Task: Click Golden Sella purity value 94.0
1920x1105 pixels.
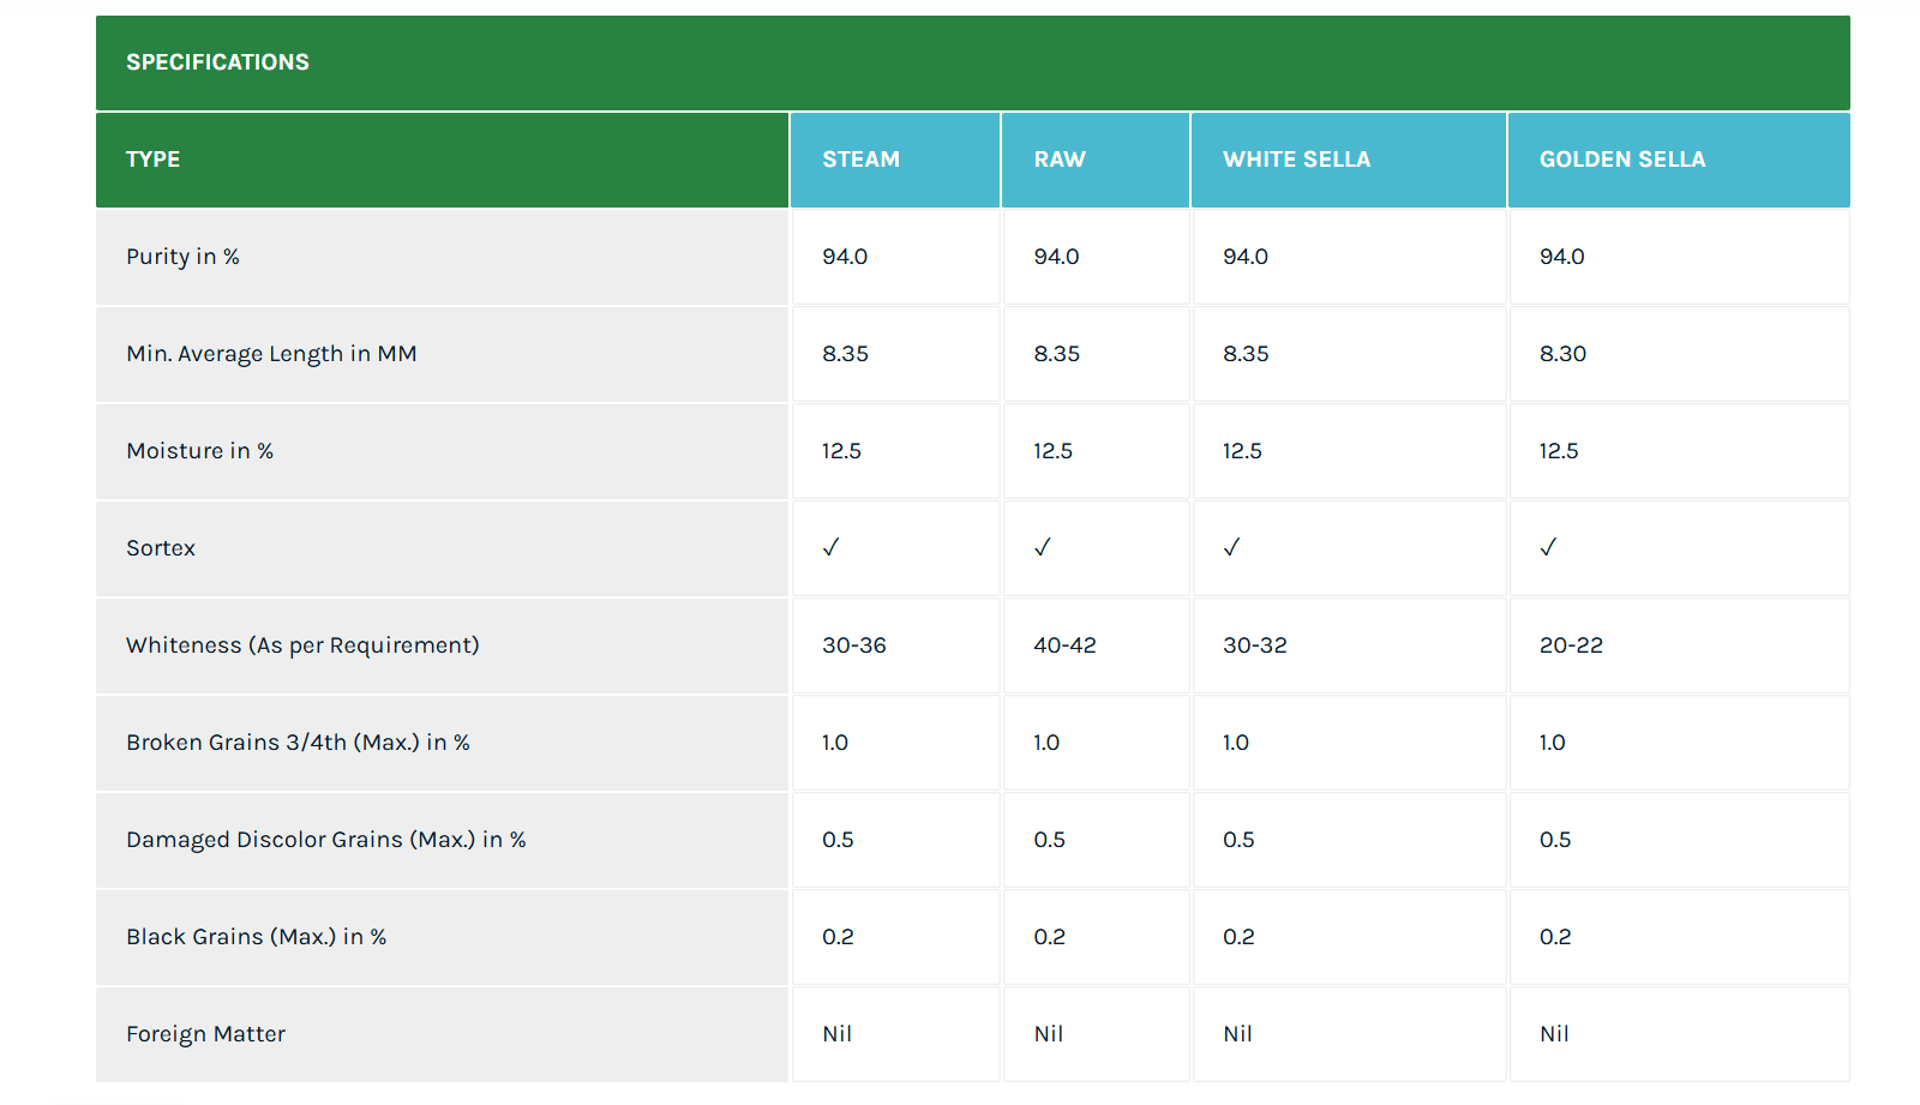Action: pos(1562,257)
